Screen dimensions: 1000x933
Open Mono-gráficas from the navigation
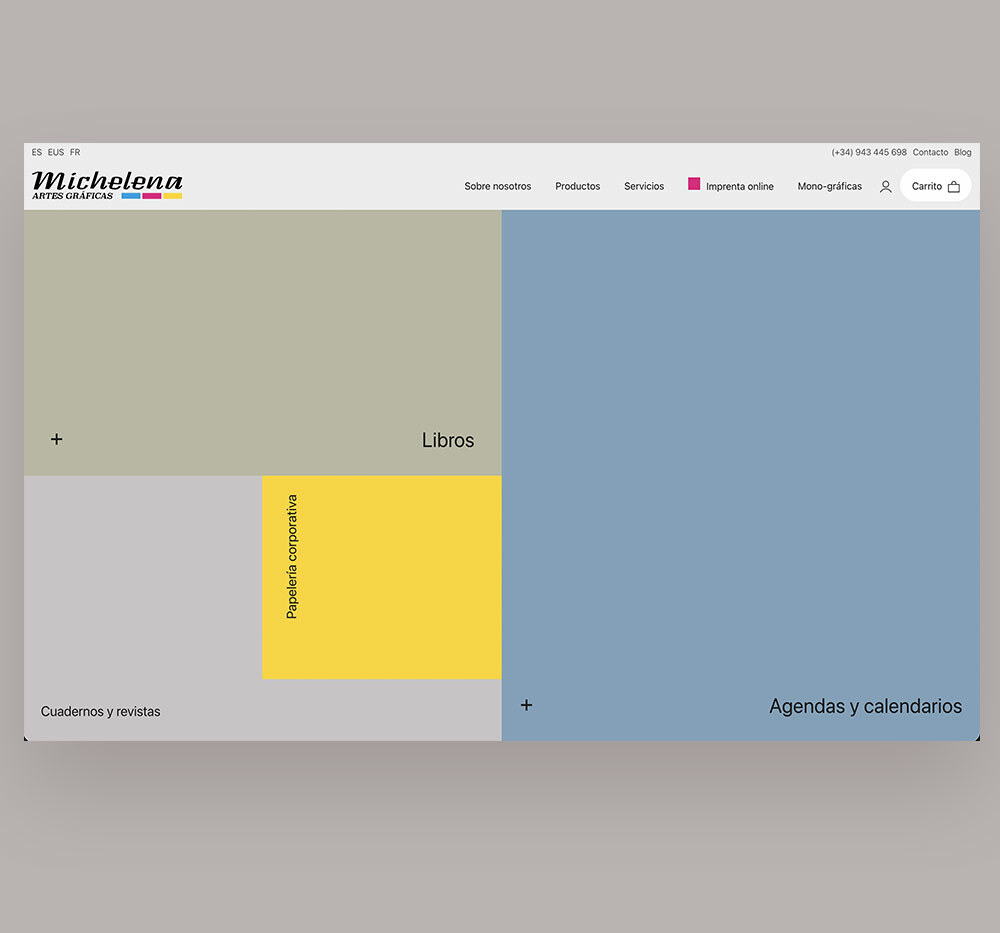[x=829, y=186]
